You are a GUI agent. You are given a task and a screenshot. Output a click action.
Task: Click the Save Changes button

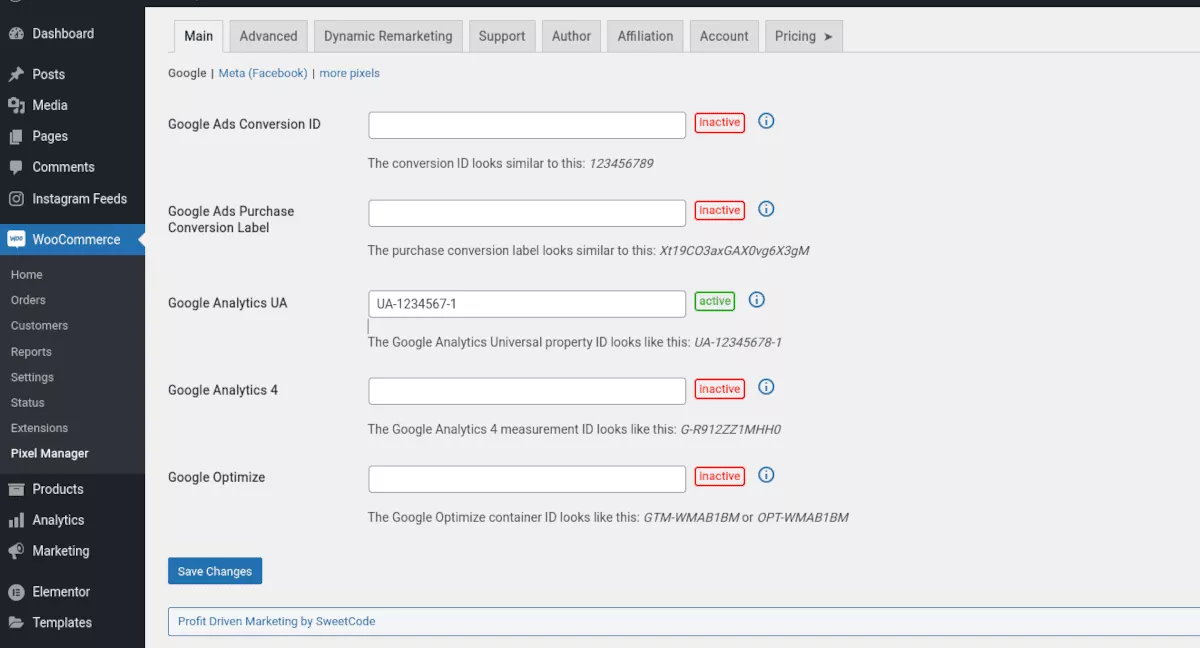point(215,571)
